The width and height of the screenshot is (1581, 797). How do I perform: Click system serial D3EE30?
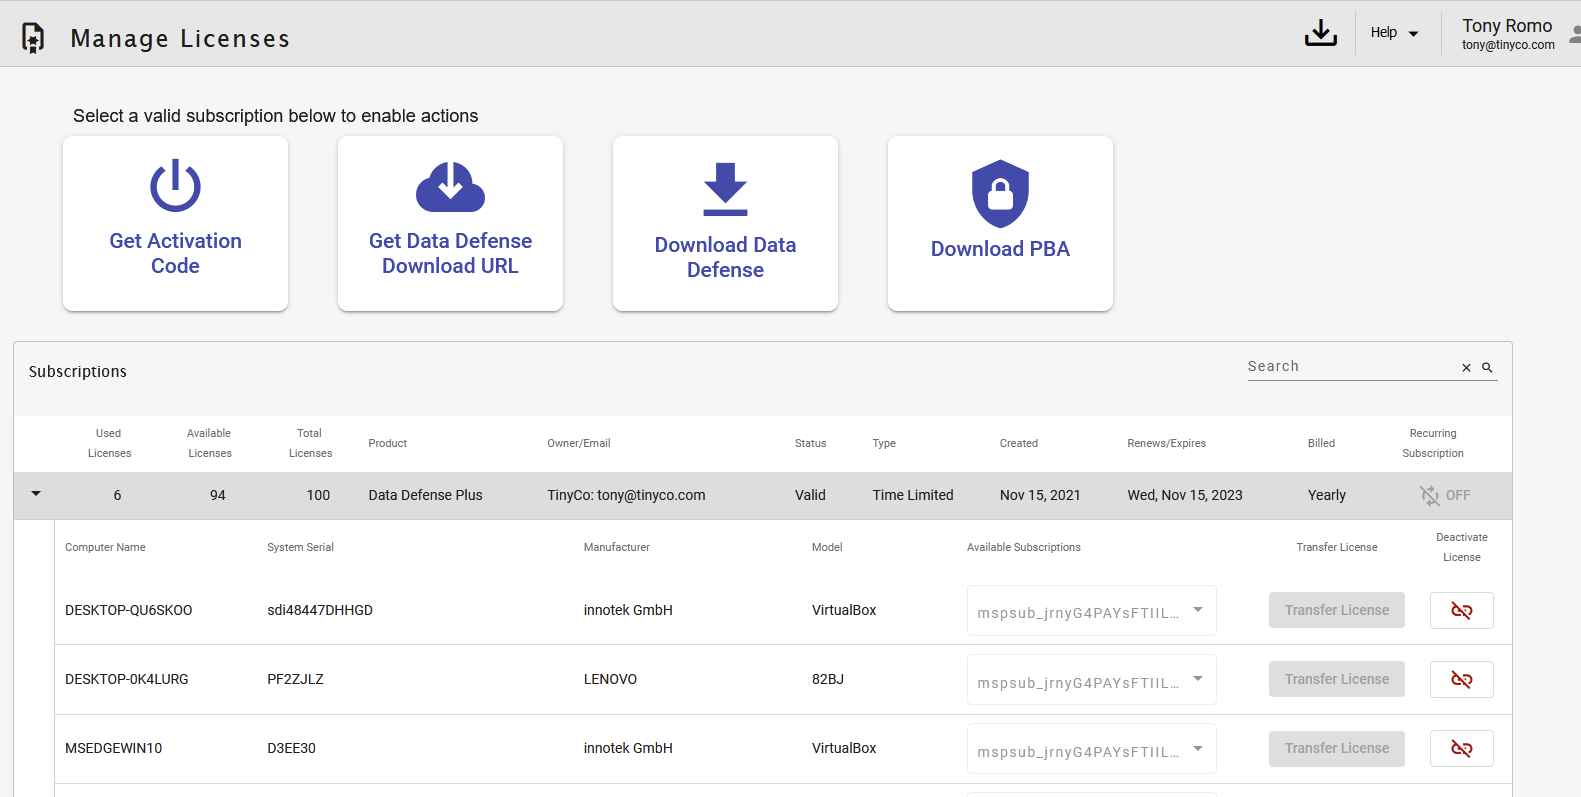(291, 748)
